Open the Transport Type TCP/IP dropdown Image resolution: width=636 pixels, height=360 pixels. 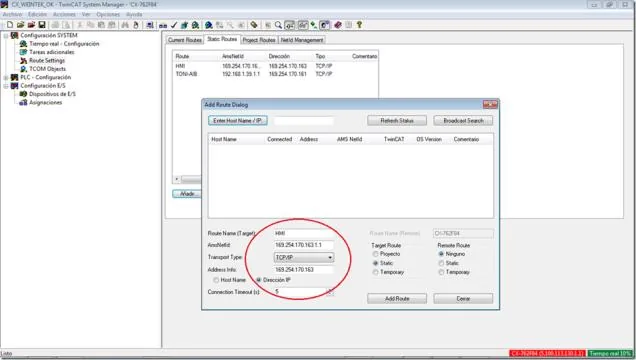tap(304, 257)
